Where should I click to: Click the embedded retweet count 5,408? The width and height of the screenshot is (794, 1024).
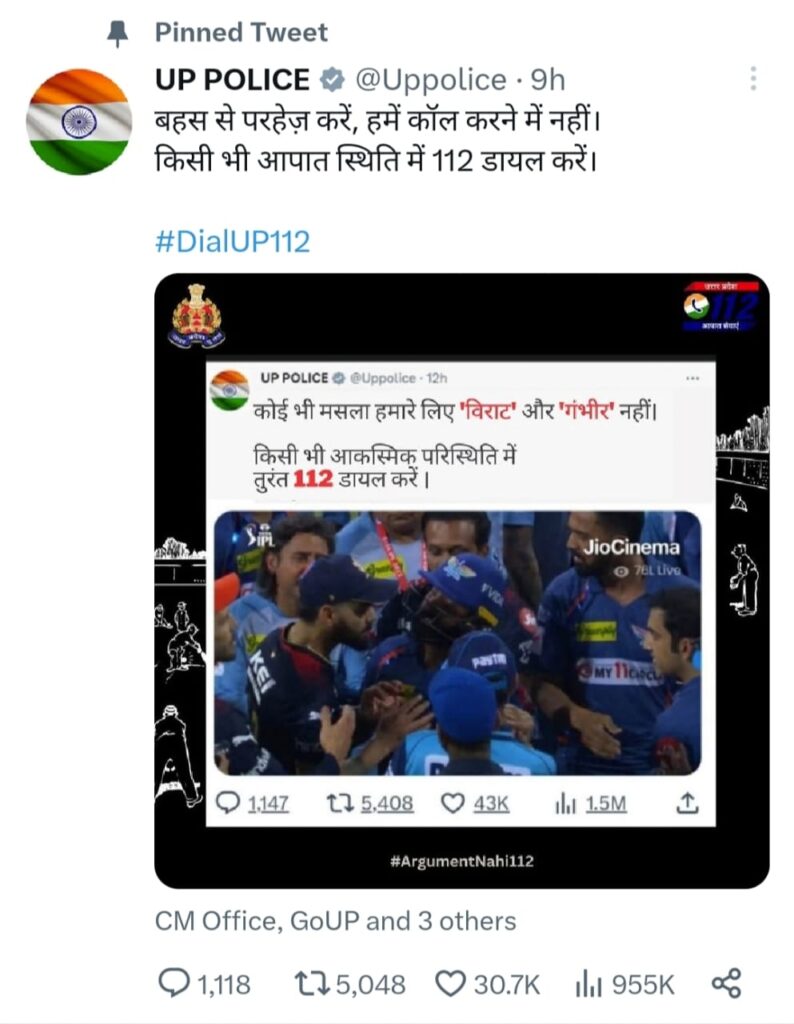click(387, 803)
